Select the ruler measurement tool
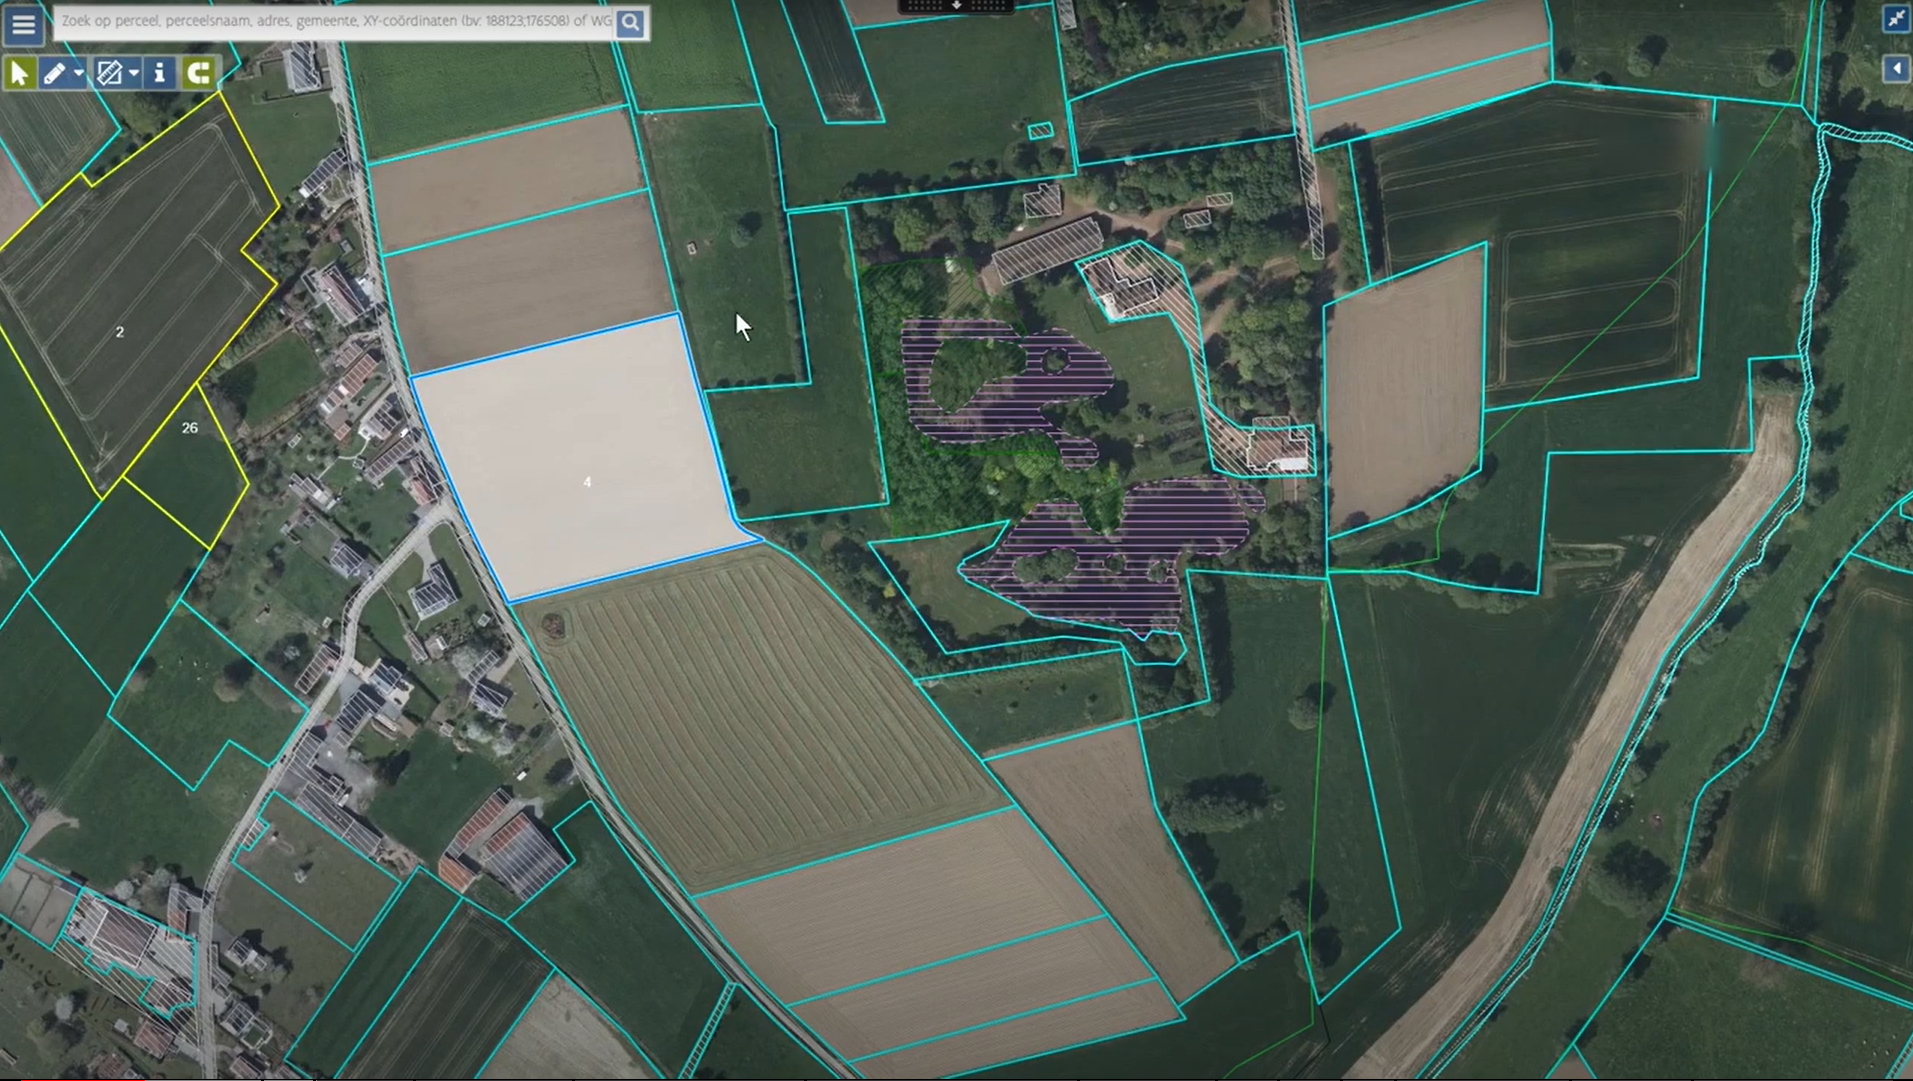Screen dimensions: 1913x1081 coord(109,73)
